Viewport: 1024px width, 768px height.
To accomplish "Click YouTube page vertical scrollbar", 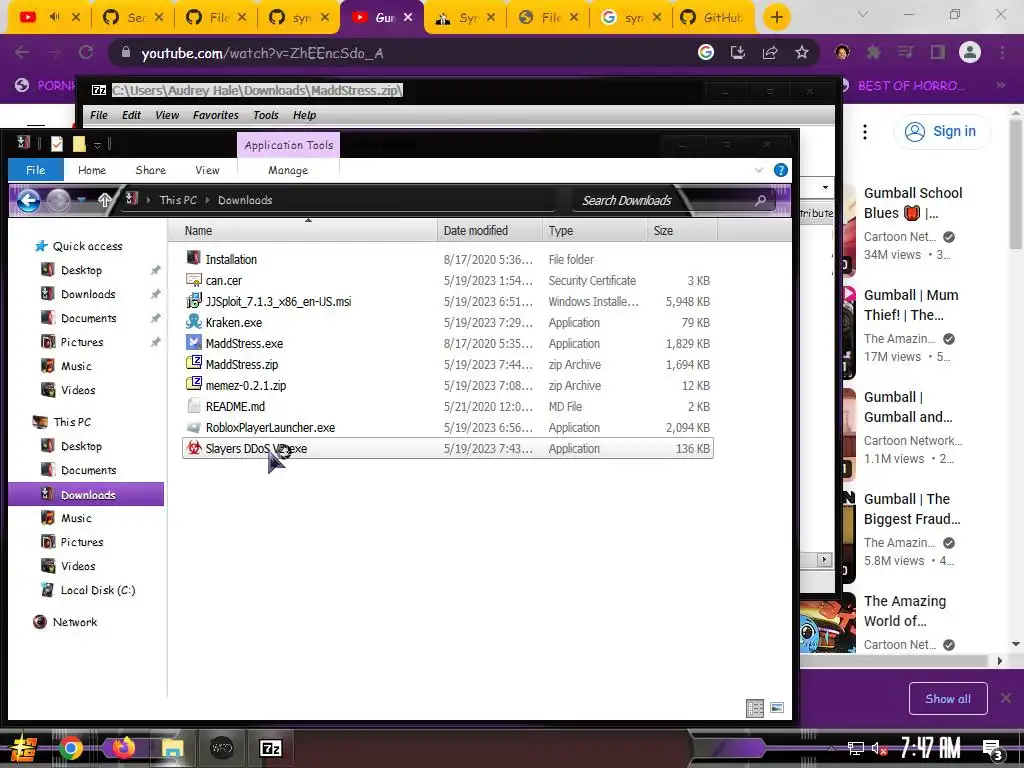I will 1016,183.
